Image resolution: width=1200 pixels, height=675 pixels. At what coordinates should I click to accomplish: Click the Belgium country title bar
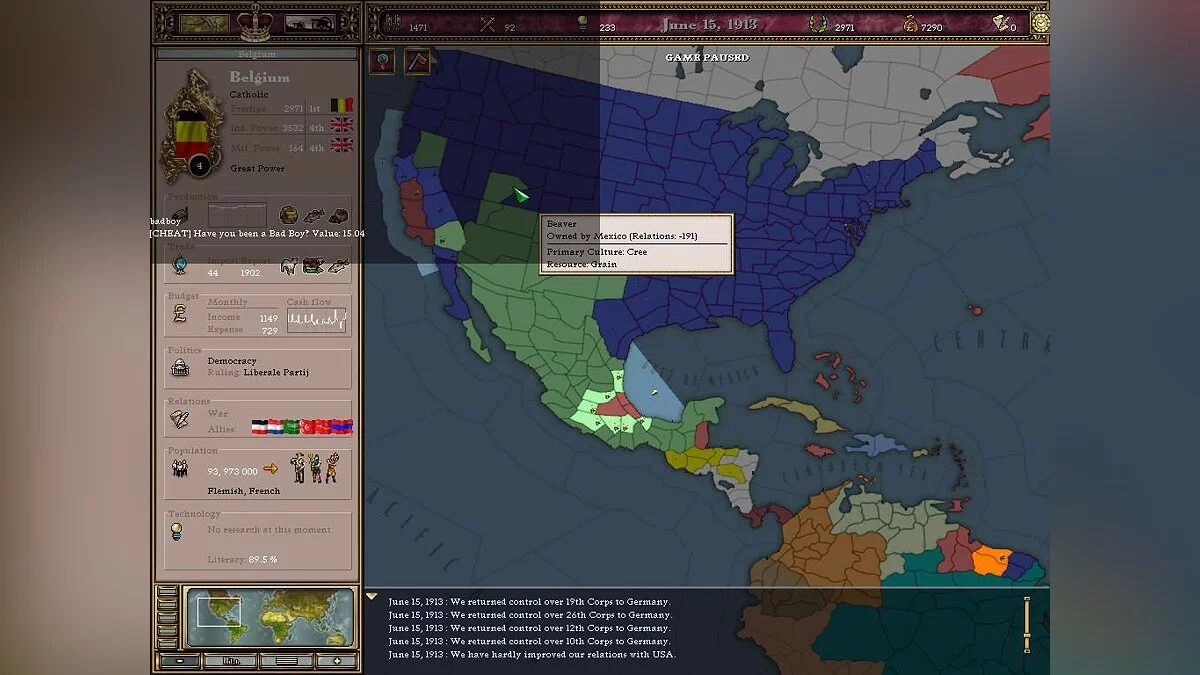point(257,54)
